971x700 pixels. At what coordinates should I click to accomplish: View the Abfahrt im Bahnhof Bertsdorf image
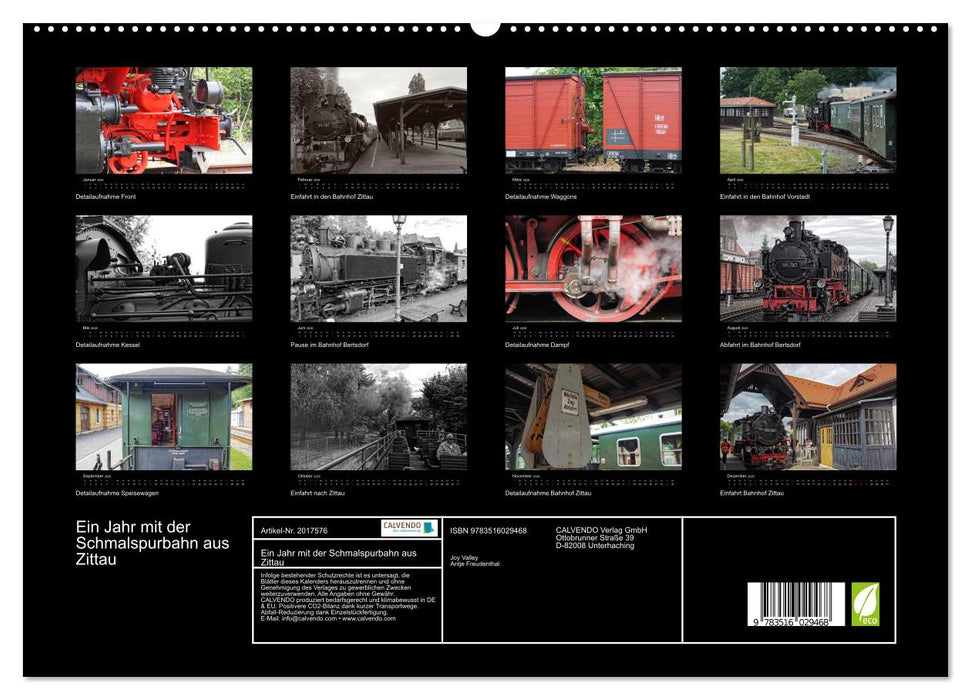click(x=810, y=268)
